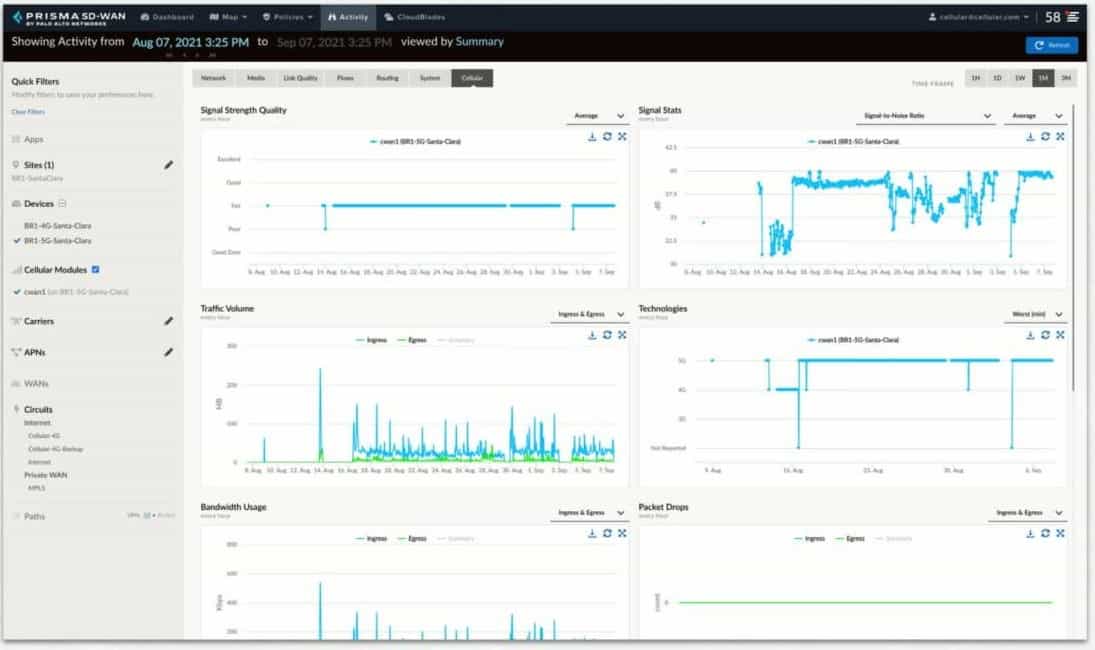The height and width of the screenshot is (650, 1095).
Task: Expand the Packet Drops chart fullscreen
Action: (x=1060, y=533)
